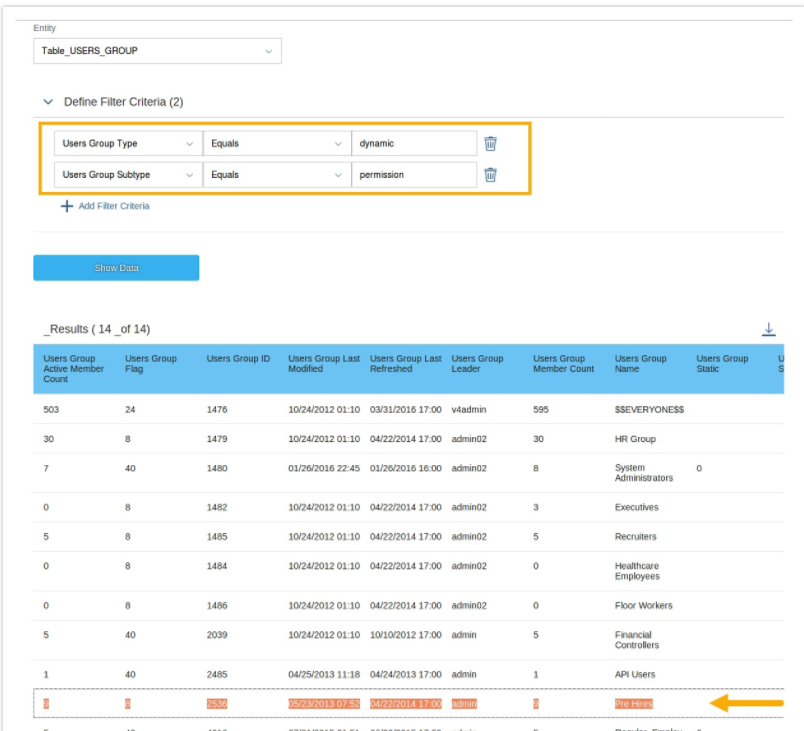The image size is (804, 731).
Task: Open the Equals operator dropdown for Group Subtype
Action: pos(277,175)
